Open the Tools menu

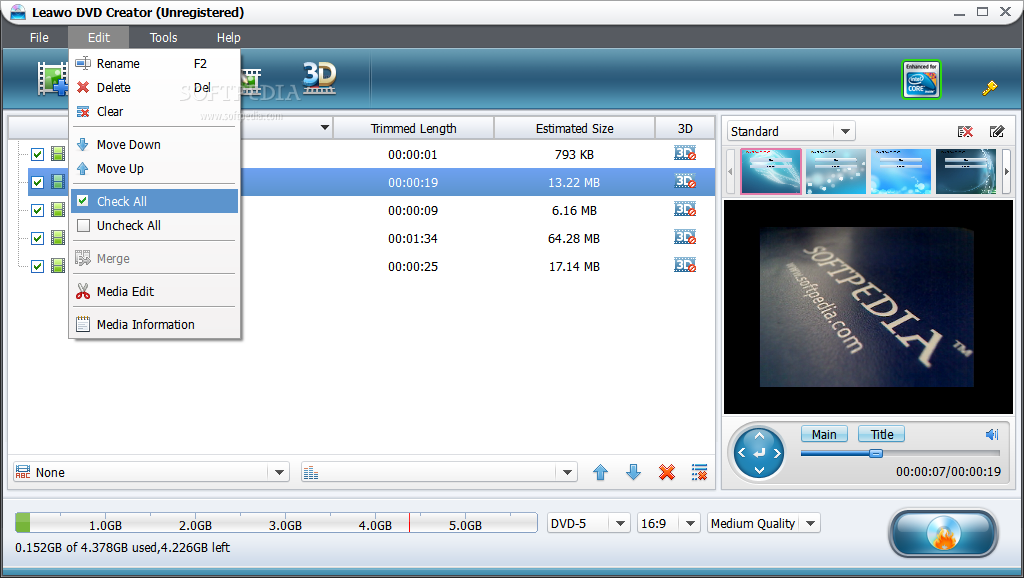(x=163, y=37)
